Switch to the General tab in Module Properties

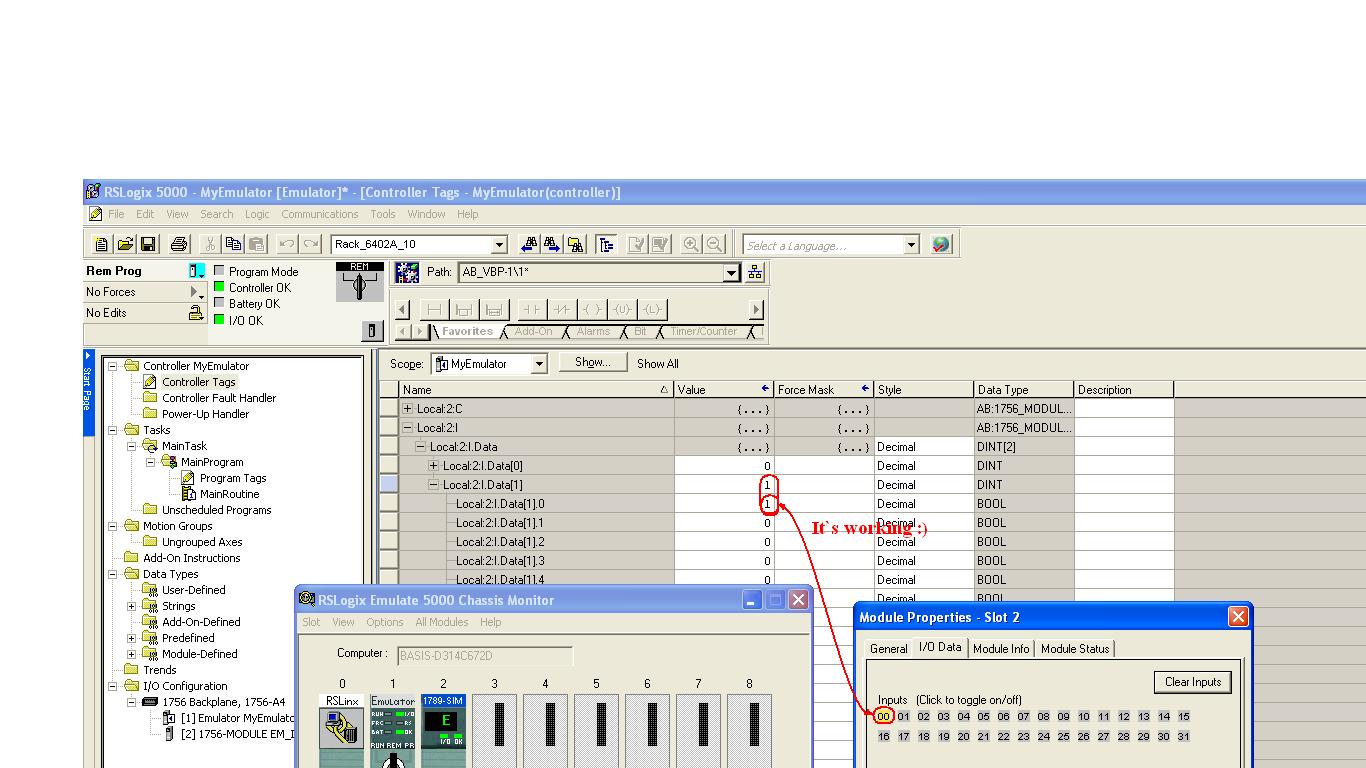pyautogui.click(x=888, y=649)
